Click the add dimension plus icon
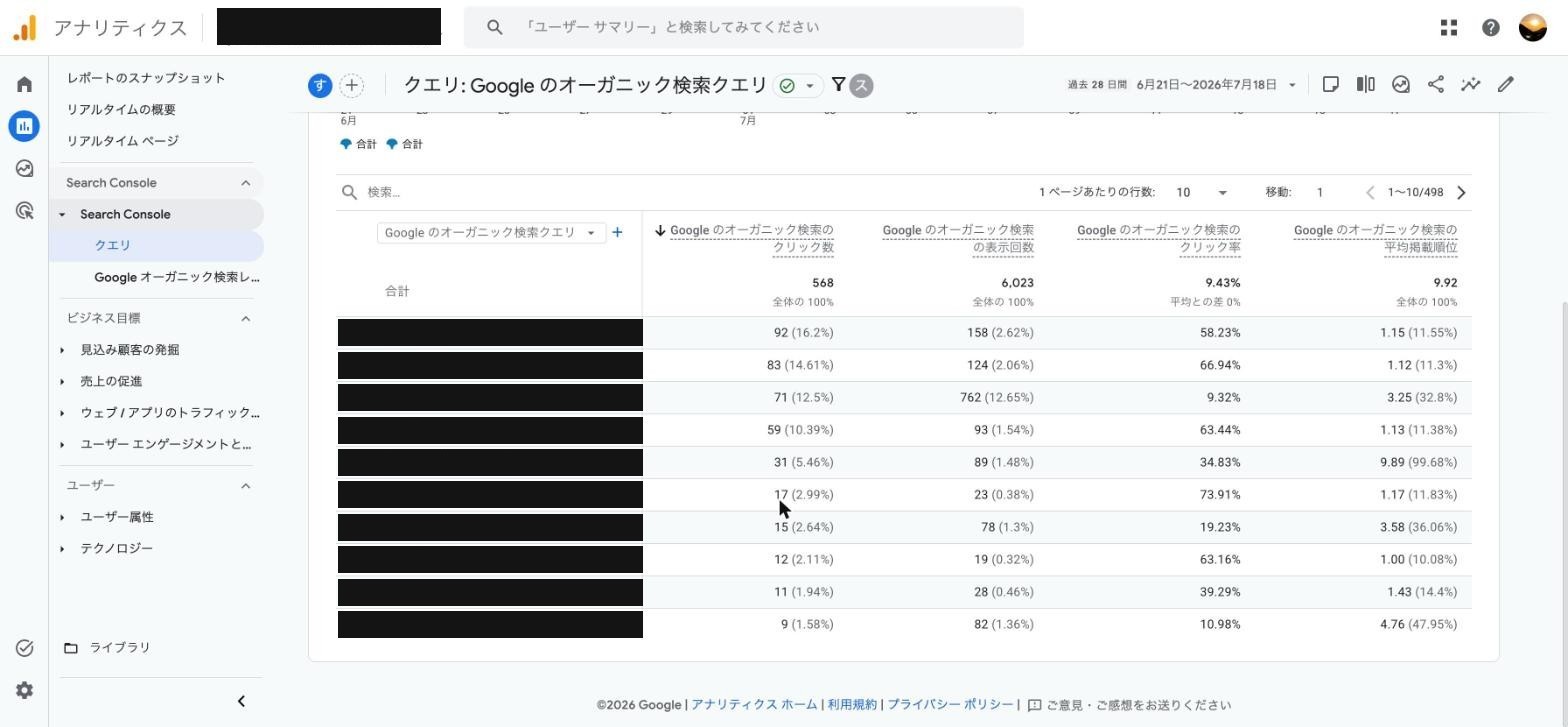Screen dimensions: 1568x727 617,232
